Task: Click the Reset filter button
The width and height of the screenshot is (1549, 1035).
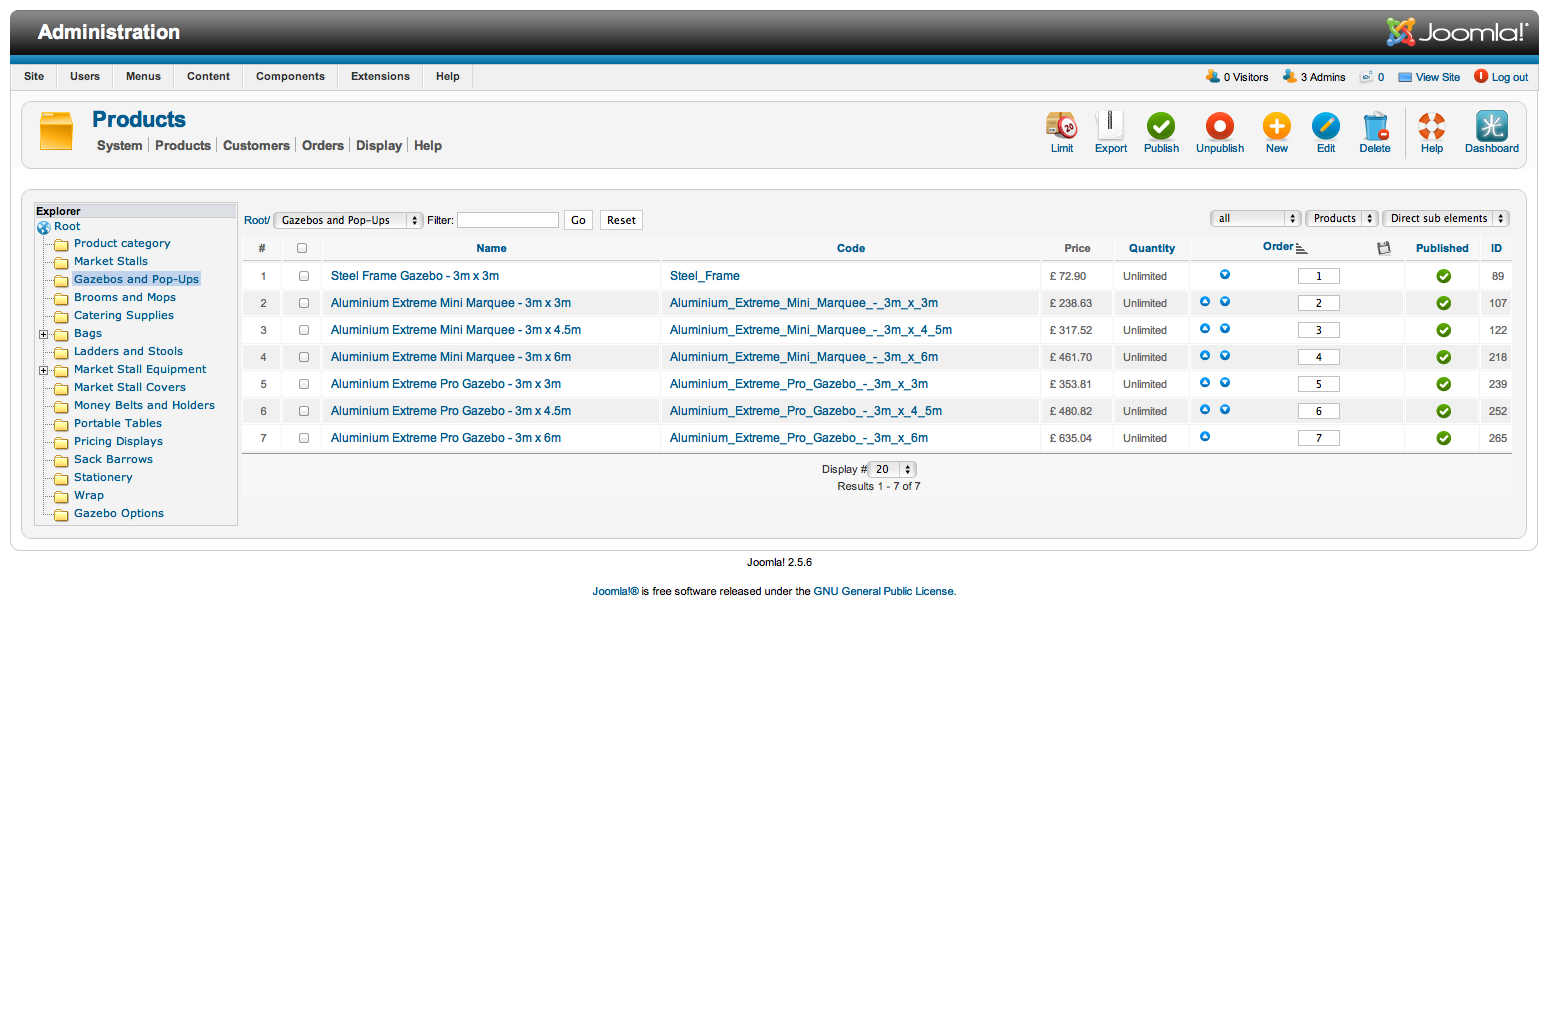Action: coord(621,220)
